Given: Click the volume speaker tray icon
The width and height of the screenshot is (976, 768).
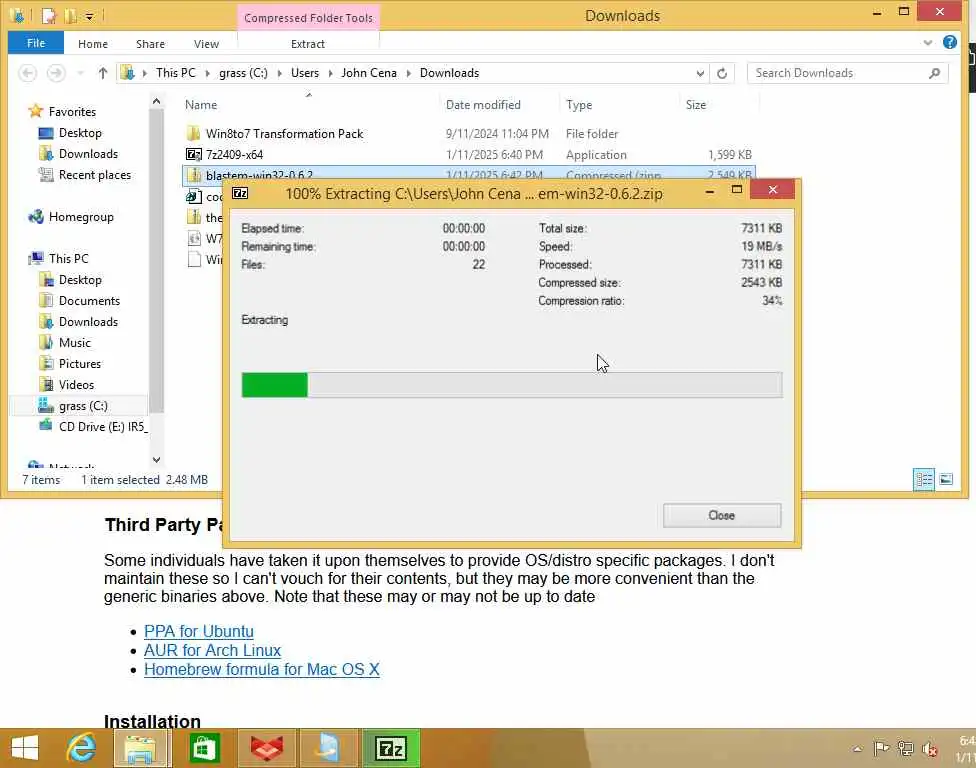Looking at the screenshot, I should 930,749.
